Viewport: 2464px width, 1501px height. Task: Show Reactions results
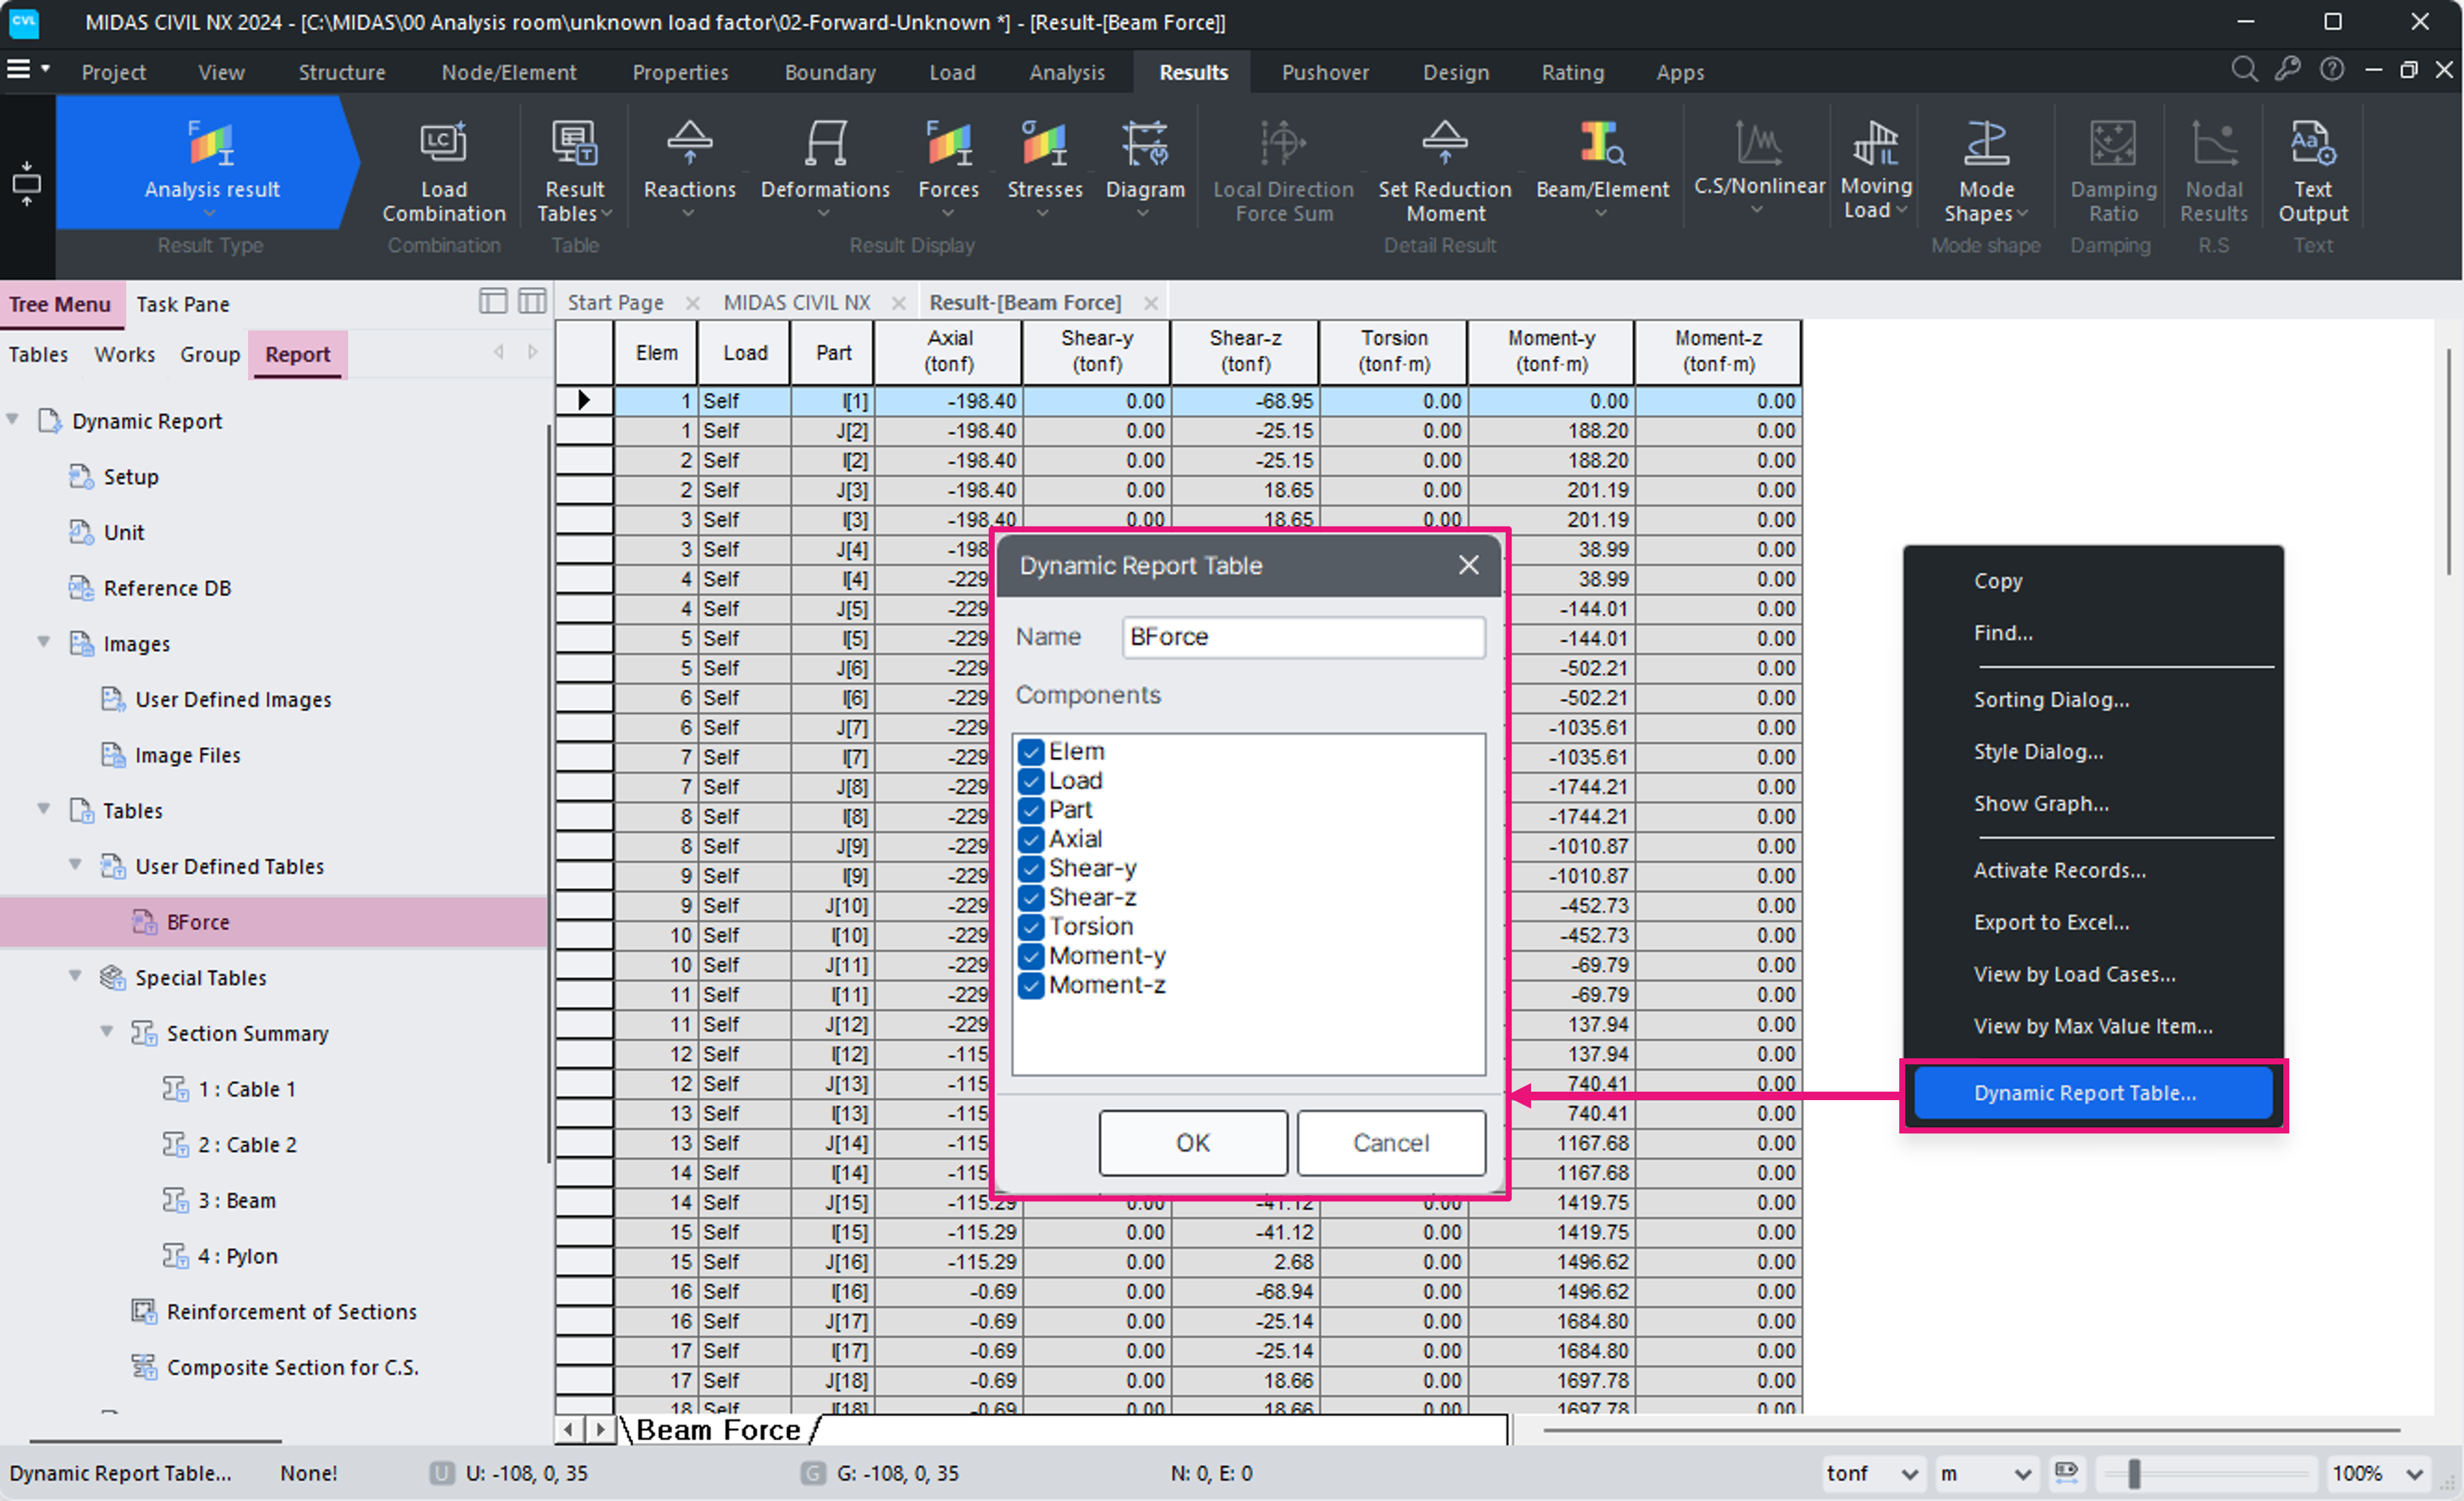click(x=689, y=168)
